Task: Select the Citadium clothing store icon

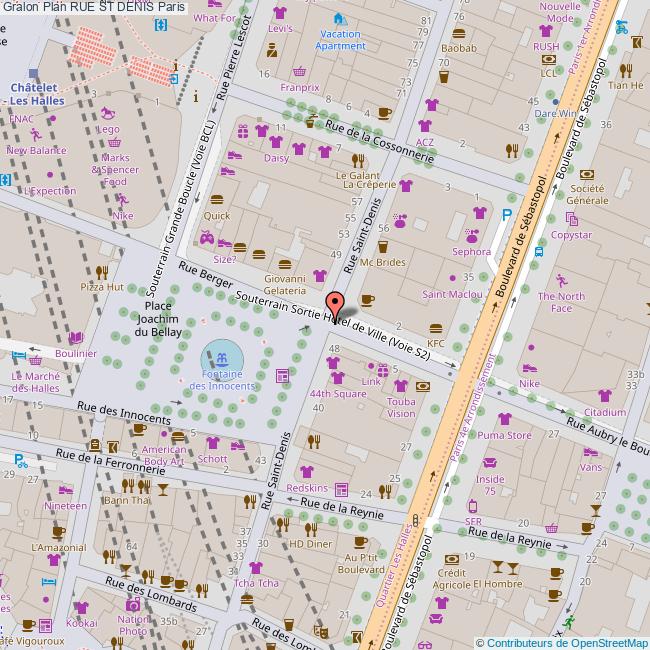Action: coord(604,396)
